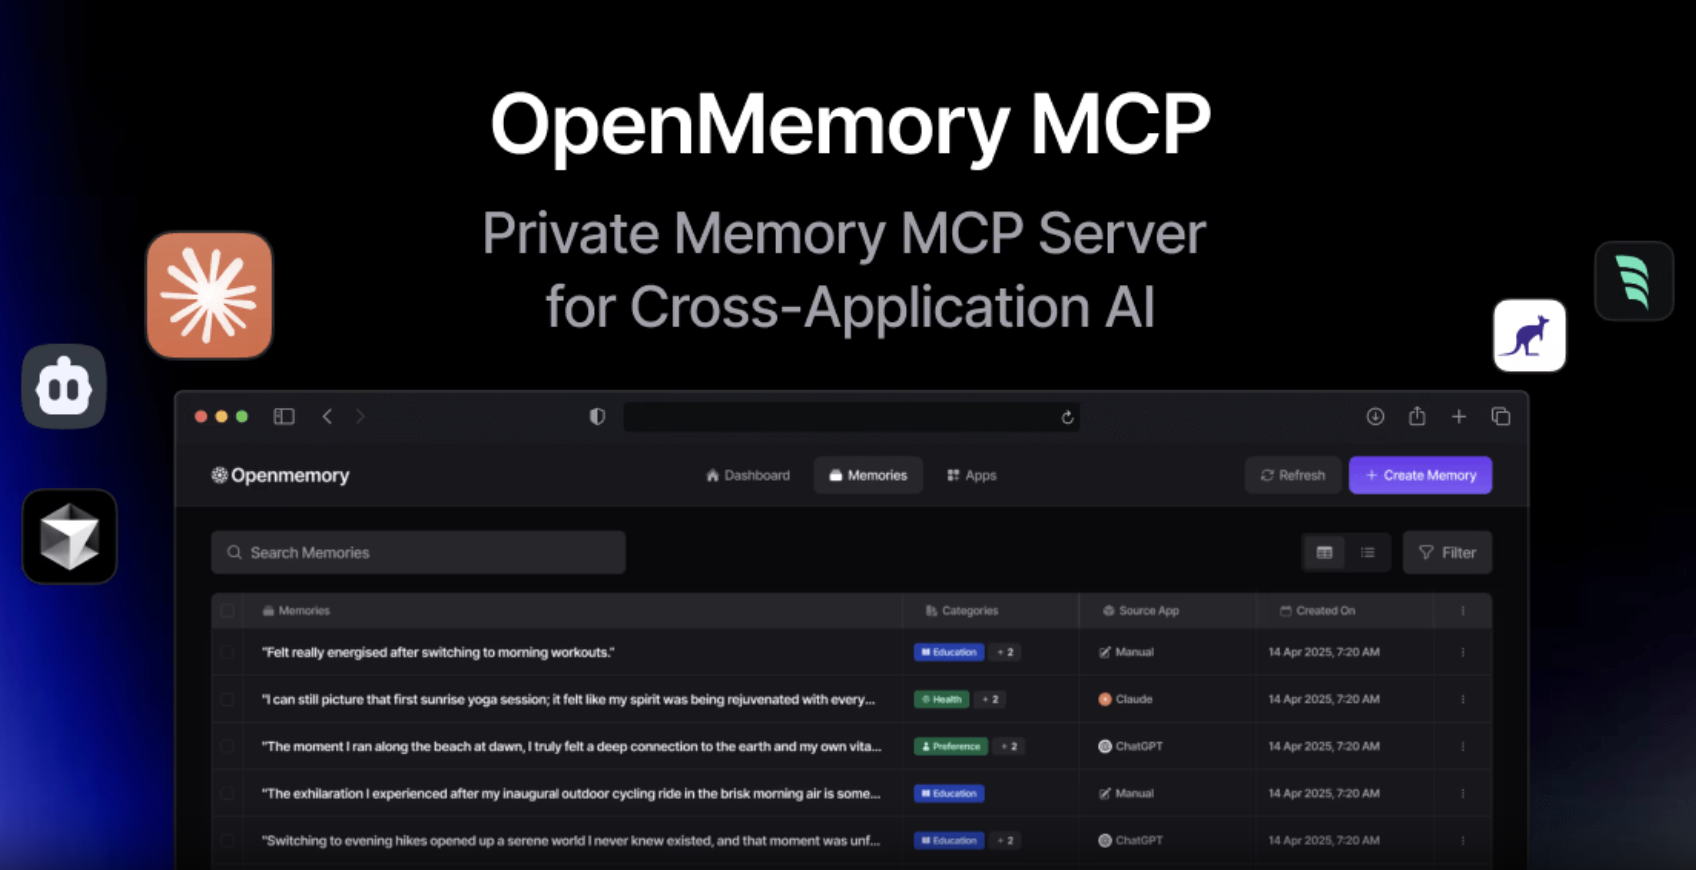Click the orange Claude starburst app icon
Image resolution: width=1696 pixels, height=870 pixels.
[x=209, y=295]
